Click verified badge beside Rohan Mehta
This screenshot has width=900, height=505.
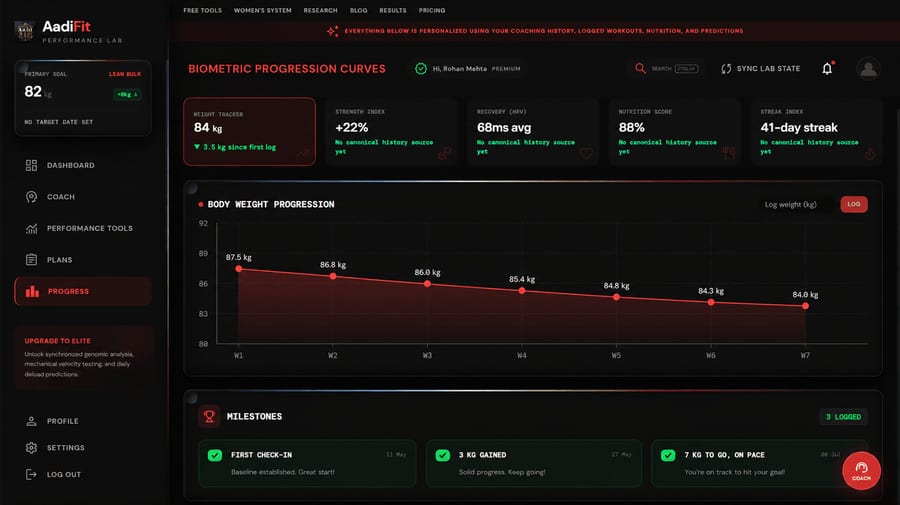point(421,68)
